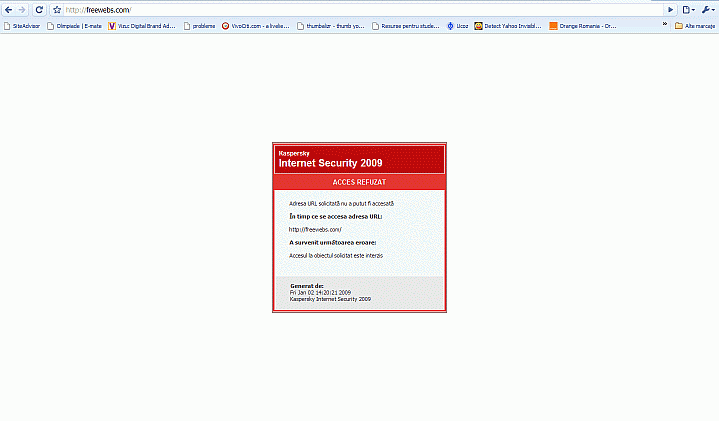Open the wrench tools menu

[x=708, y=10]
